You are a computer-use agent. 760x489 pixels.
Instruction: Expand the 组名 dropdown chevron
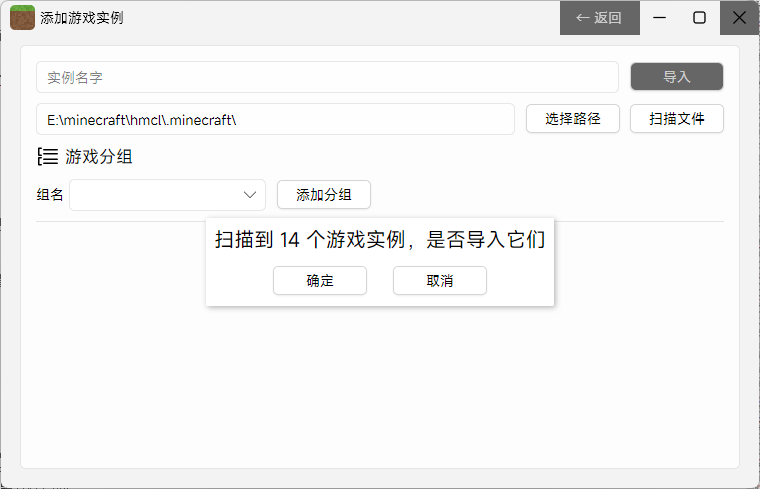tap(250, 194)
